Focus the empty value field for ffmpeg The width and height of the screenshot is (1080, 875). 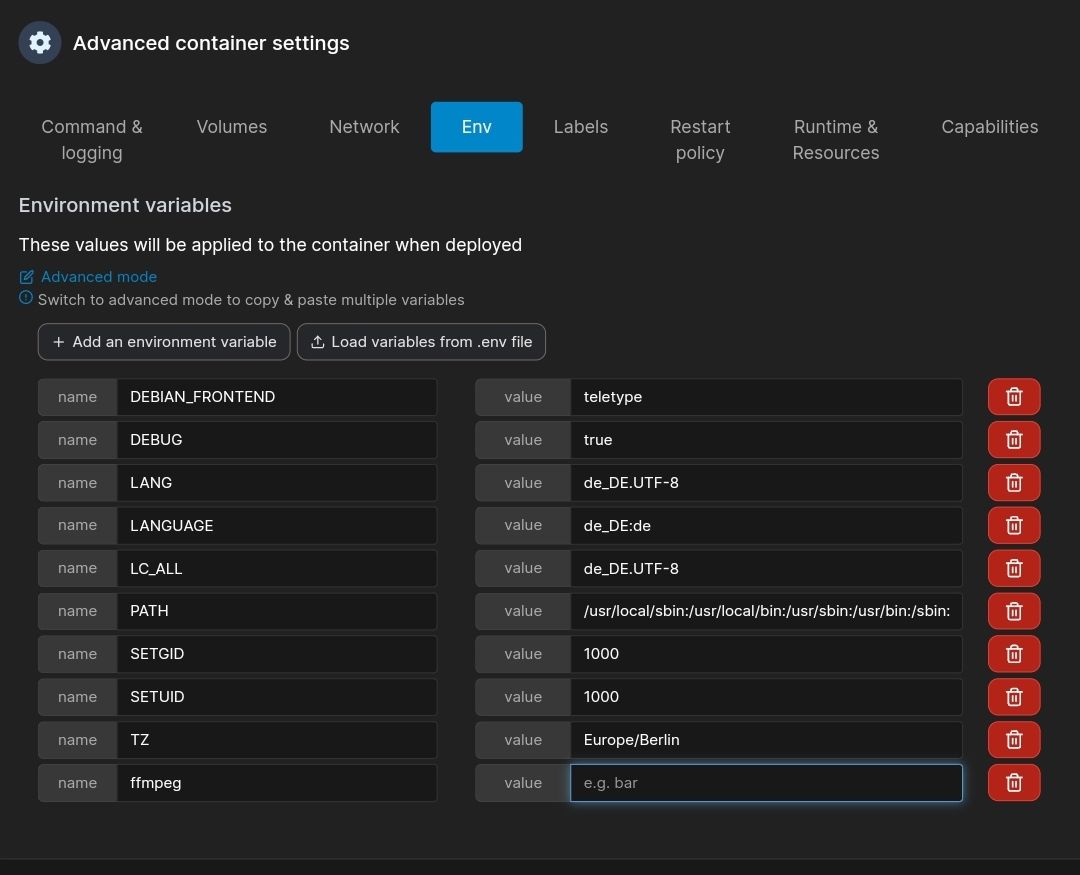(765, 783)
